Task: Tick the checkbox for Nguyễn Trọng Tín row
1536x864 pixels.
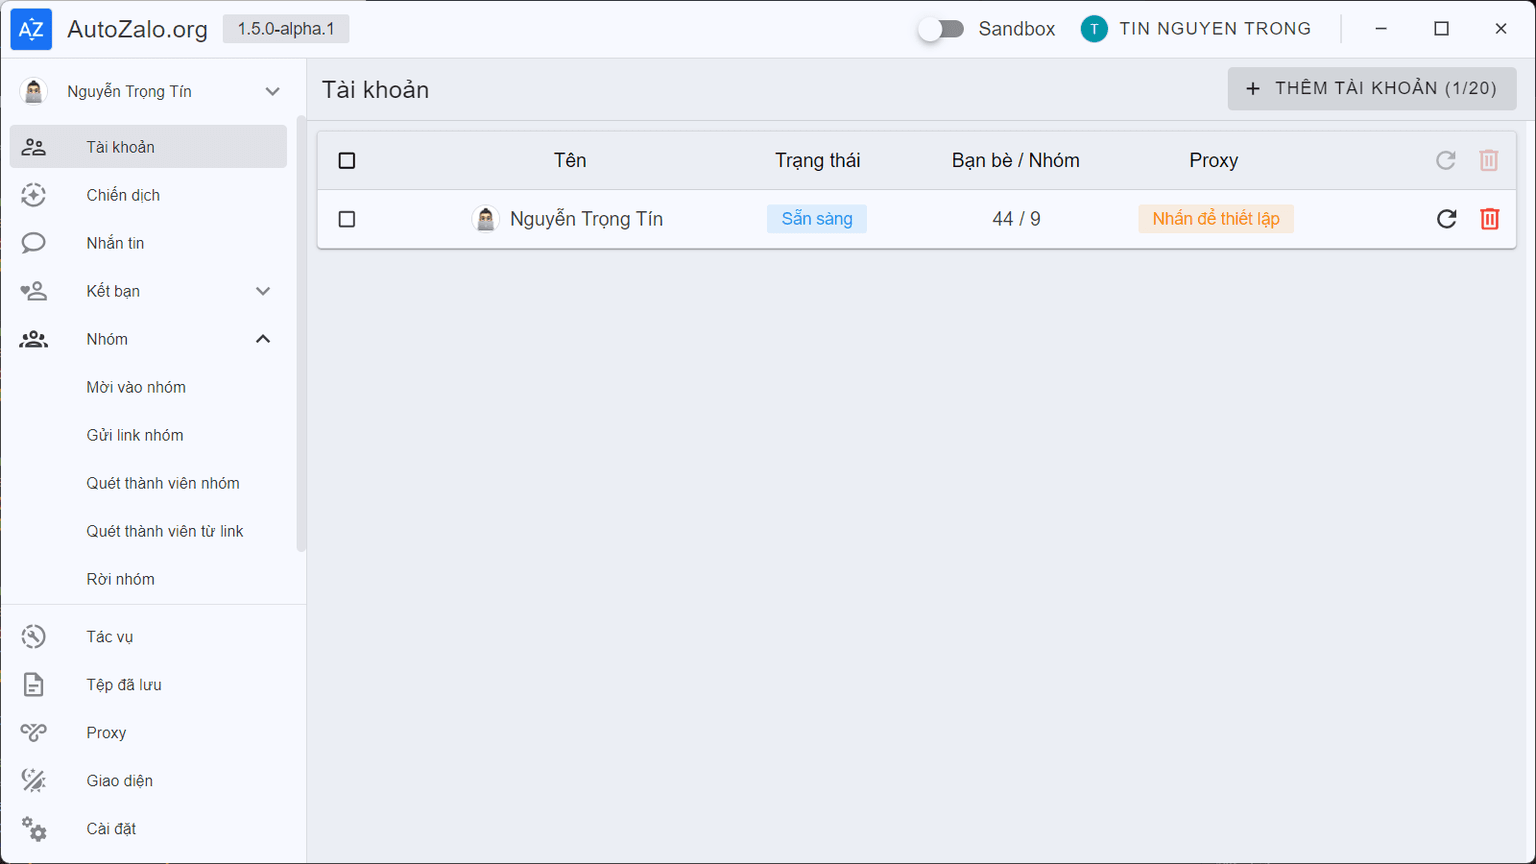Action: click(x=347, y=219)
